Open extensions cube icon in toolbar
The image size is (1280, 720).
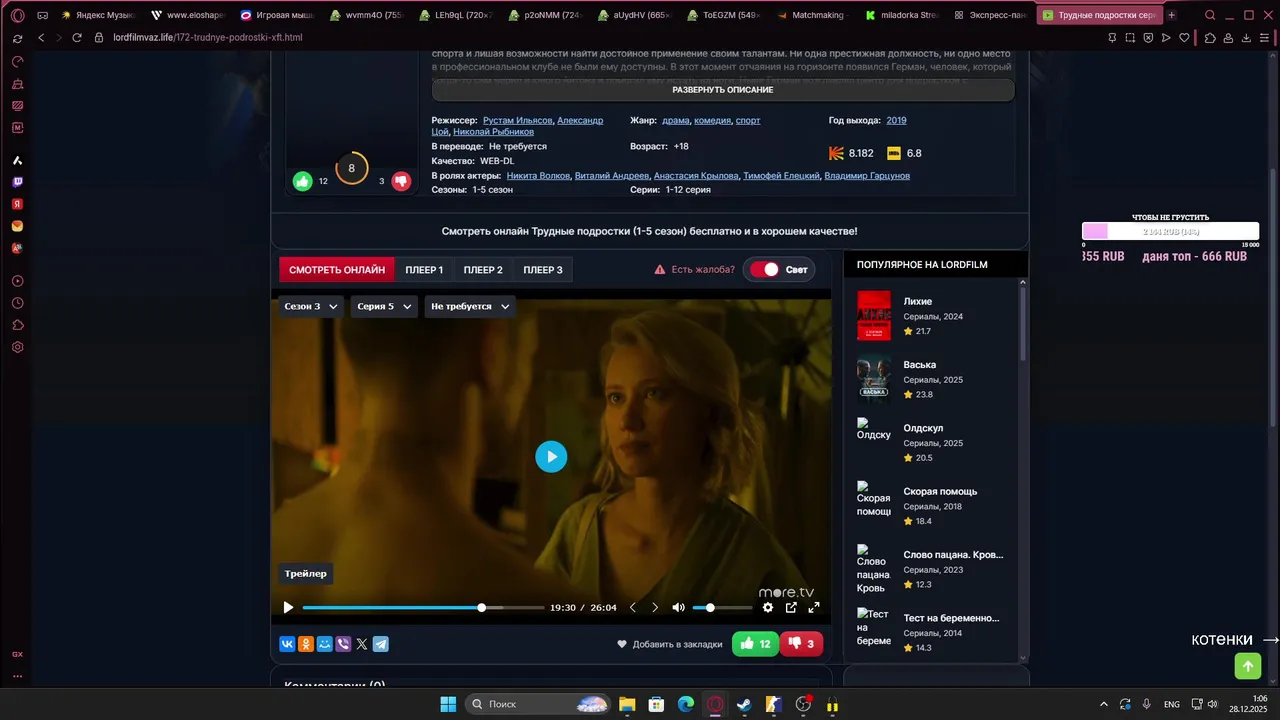[x=1210, y=37]
